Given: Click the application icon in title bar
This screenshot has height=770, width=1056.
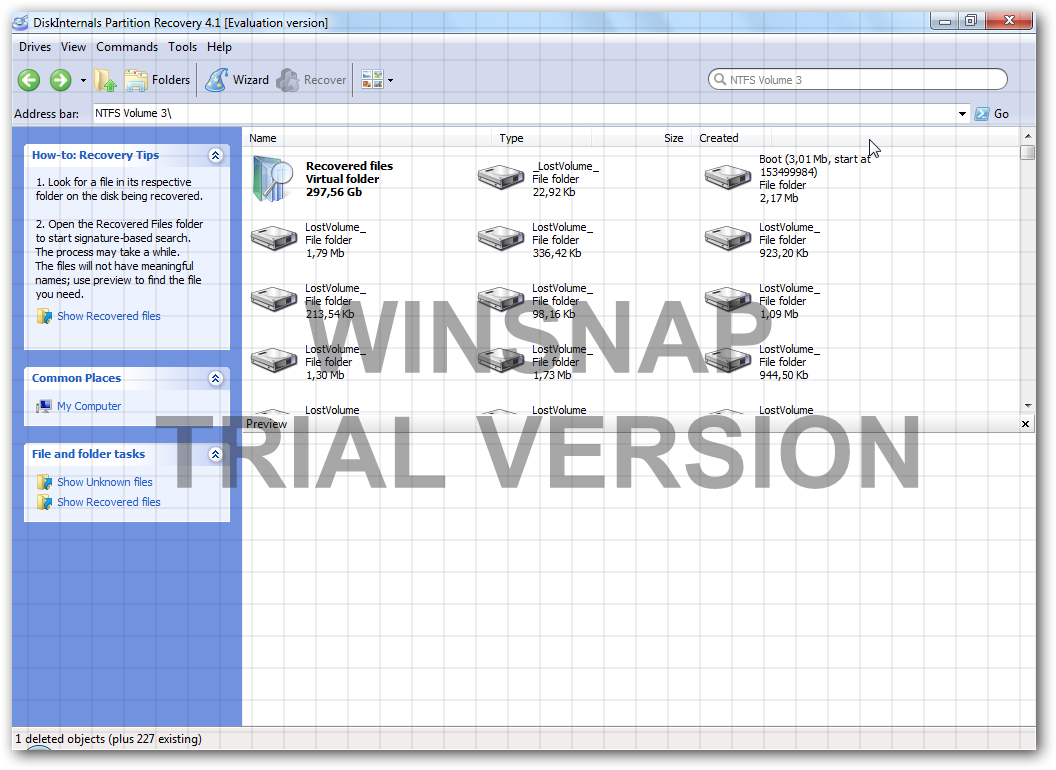Looking at the screenshot, I should click(x=22, y=22).
